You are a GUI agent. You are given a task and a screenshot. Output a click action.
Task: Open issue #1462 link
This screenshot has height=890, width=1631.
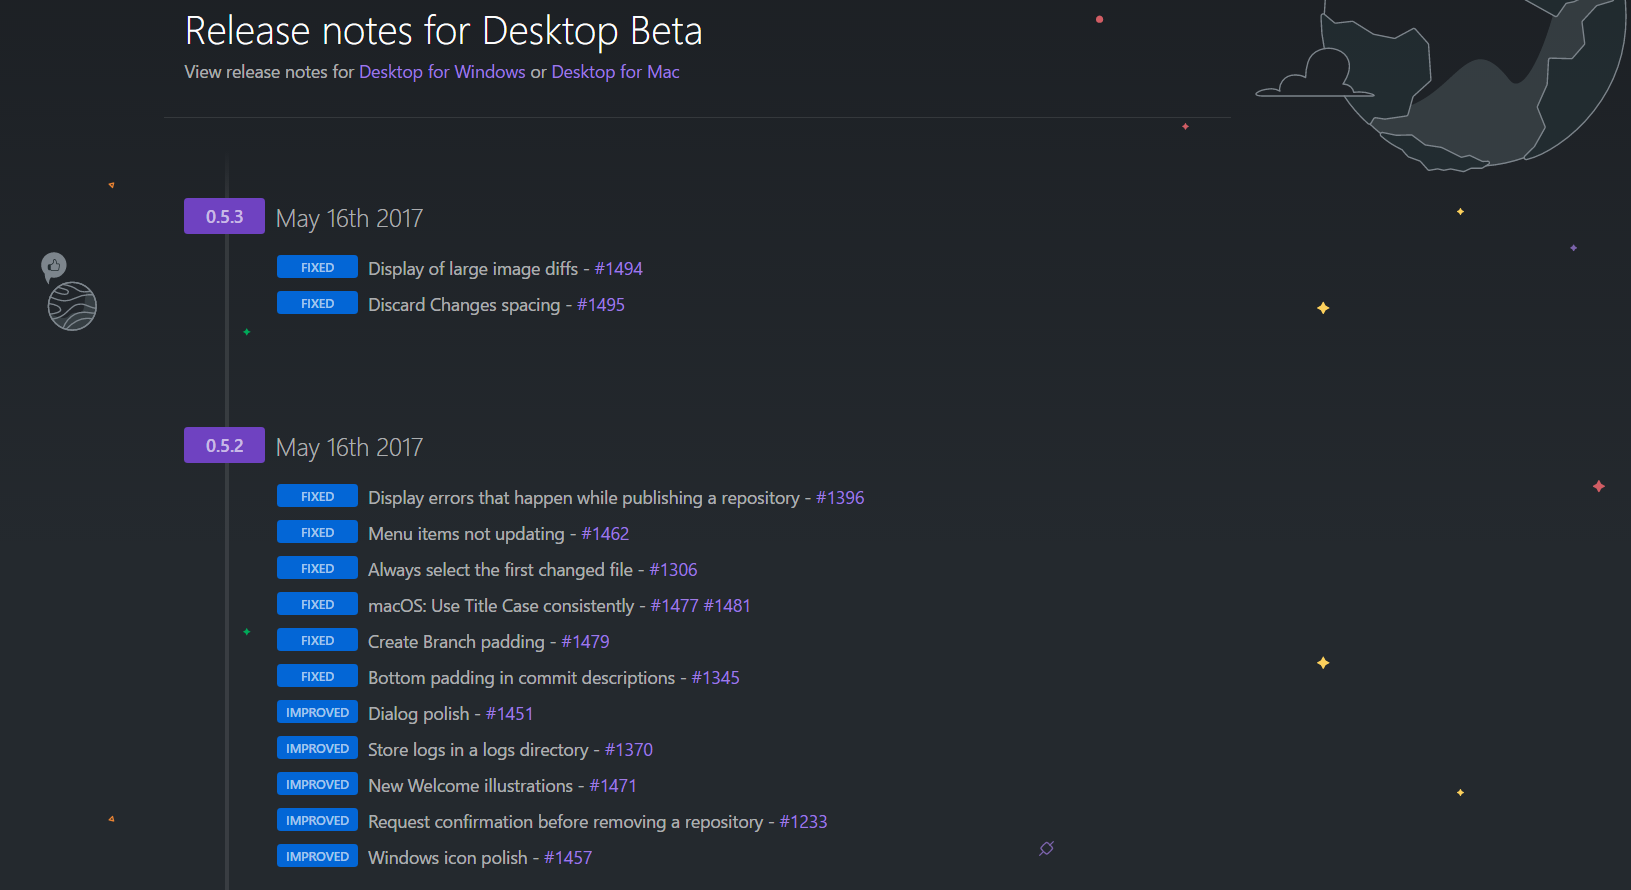click(x=605, y=534)
